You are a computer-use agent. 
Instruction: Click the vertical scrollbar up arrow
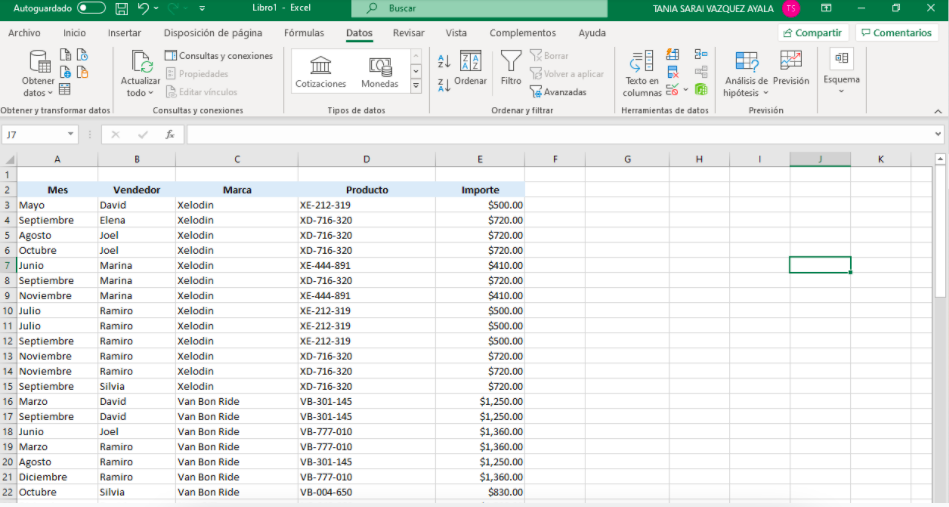(940, 159)
